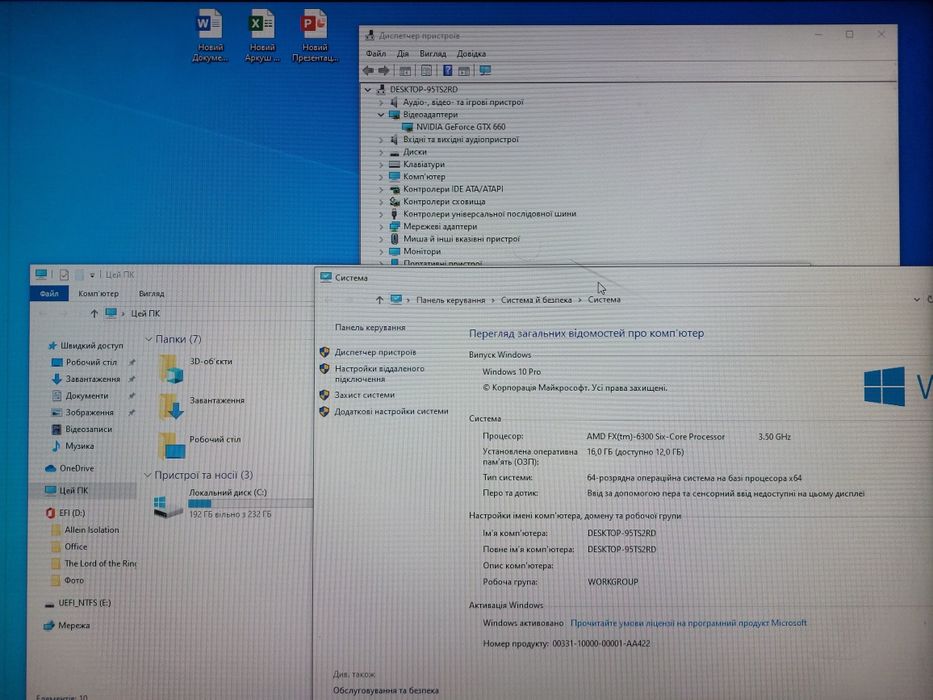Open The Lord of the Rings folder

[99, 563]
